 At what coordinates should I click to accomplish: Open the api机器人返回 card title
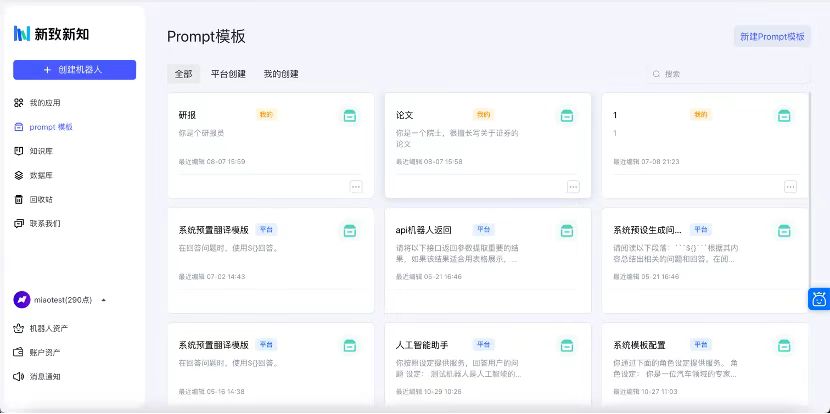click(x=423, y=230)
